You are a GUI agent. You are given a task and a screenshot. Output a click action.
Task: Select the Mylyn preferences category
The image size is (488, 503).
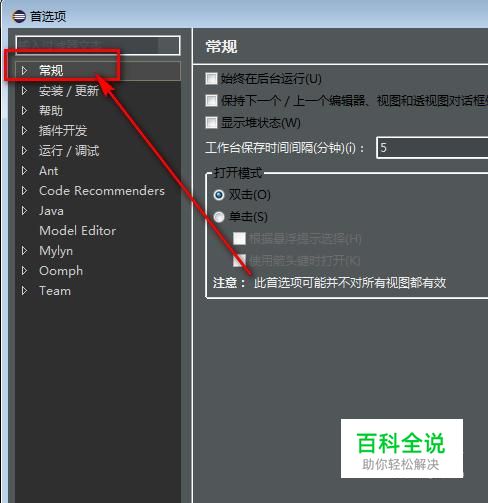56,251
